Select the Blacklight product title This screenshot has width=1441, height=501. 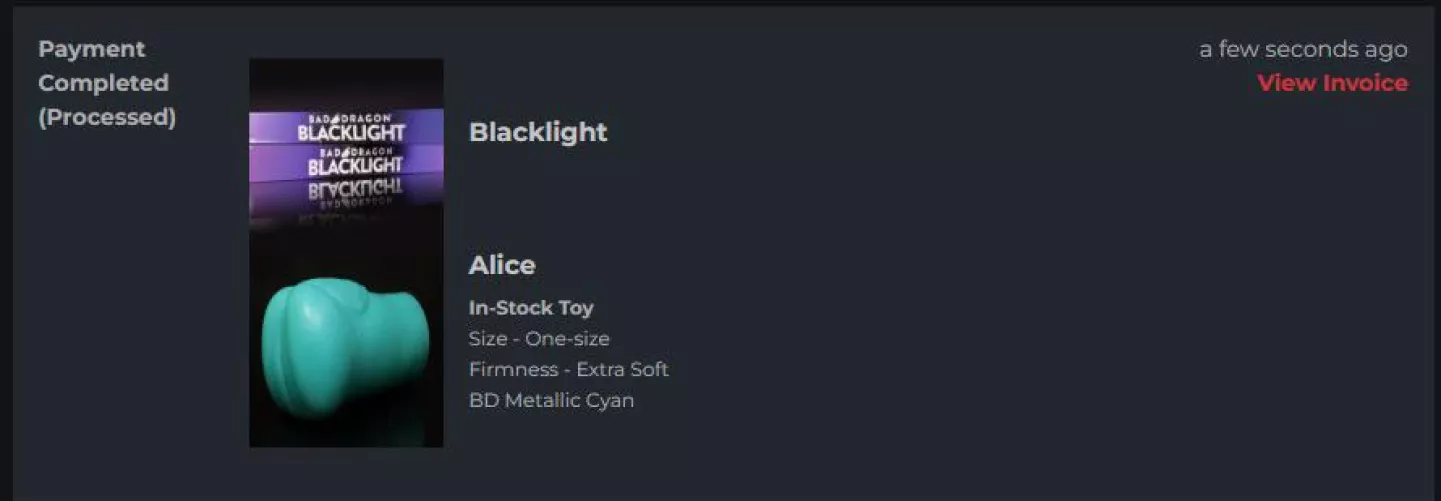538,132
